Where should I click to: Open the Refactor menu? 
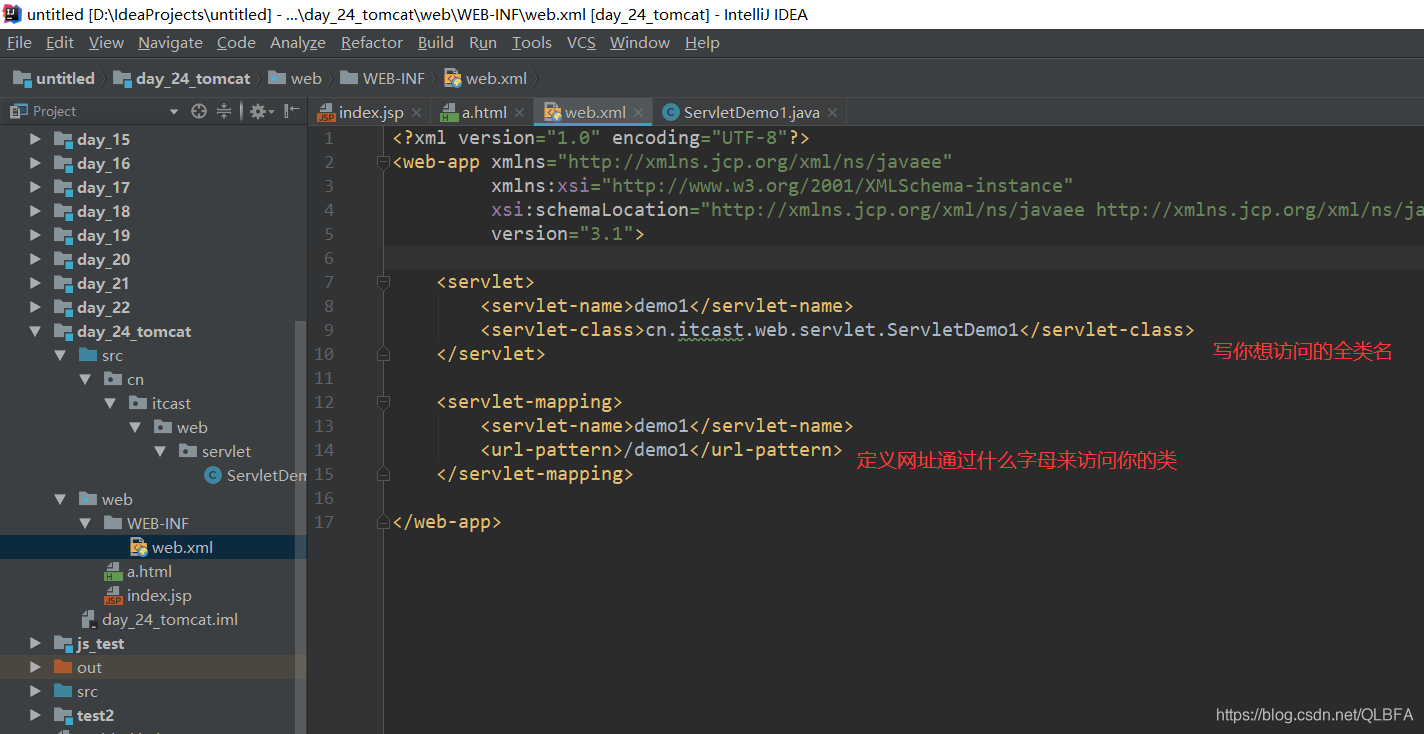click(x=371, y=42)
